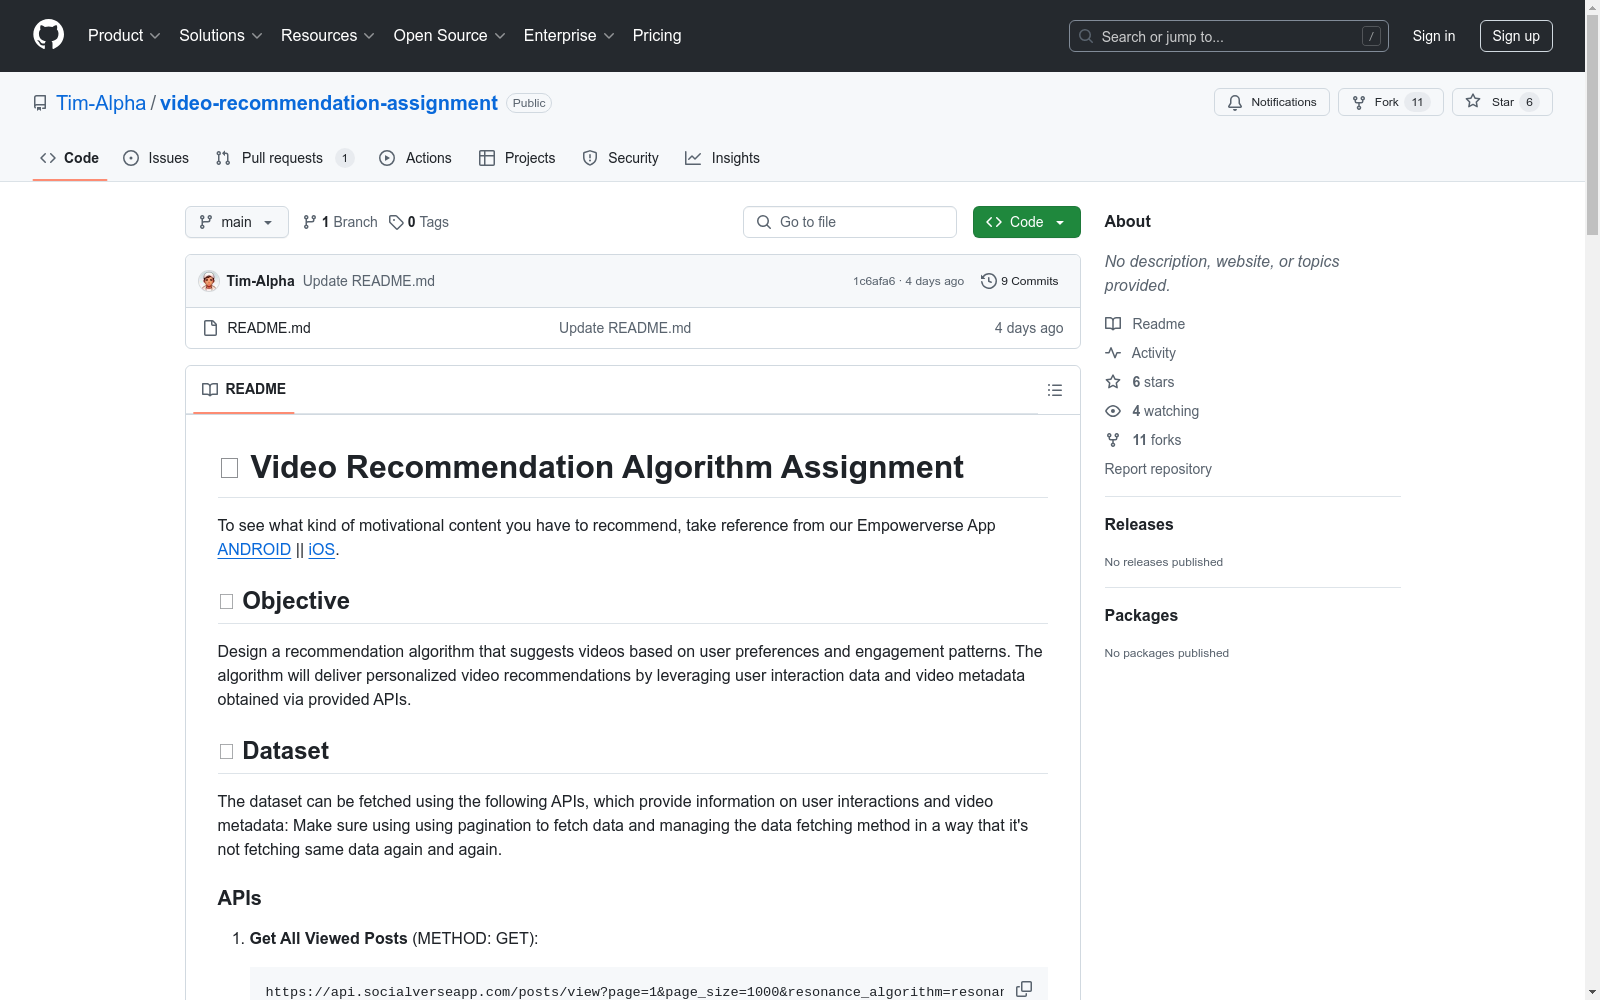Switch to the Pull requests tab
1600x1000 pixels.
[282, 158]
